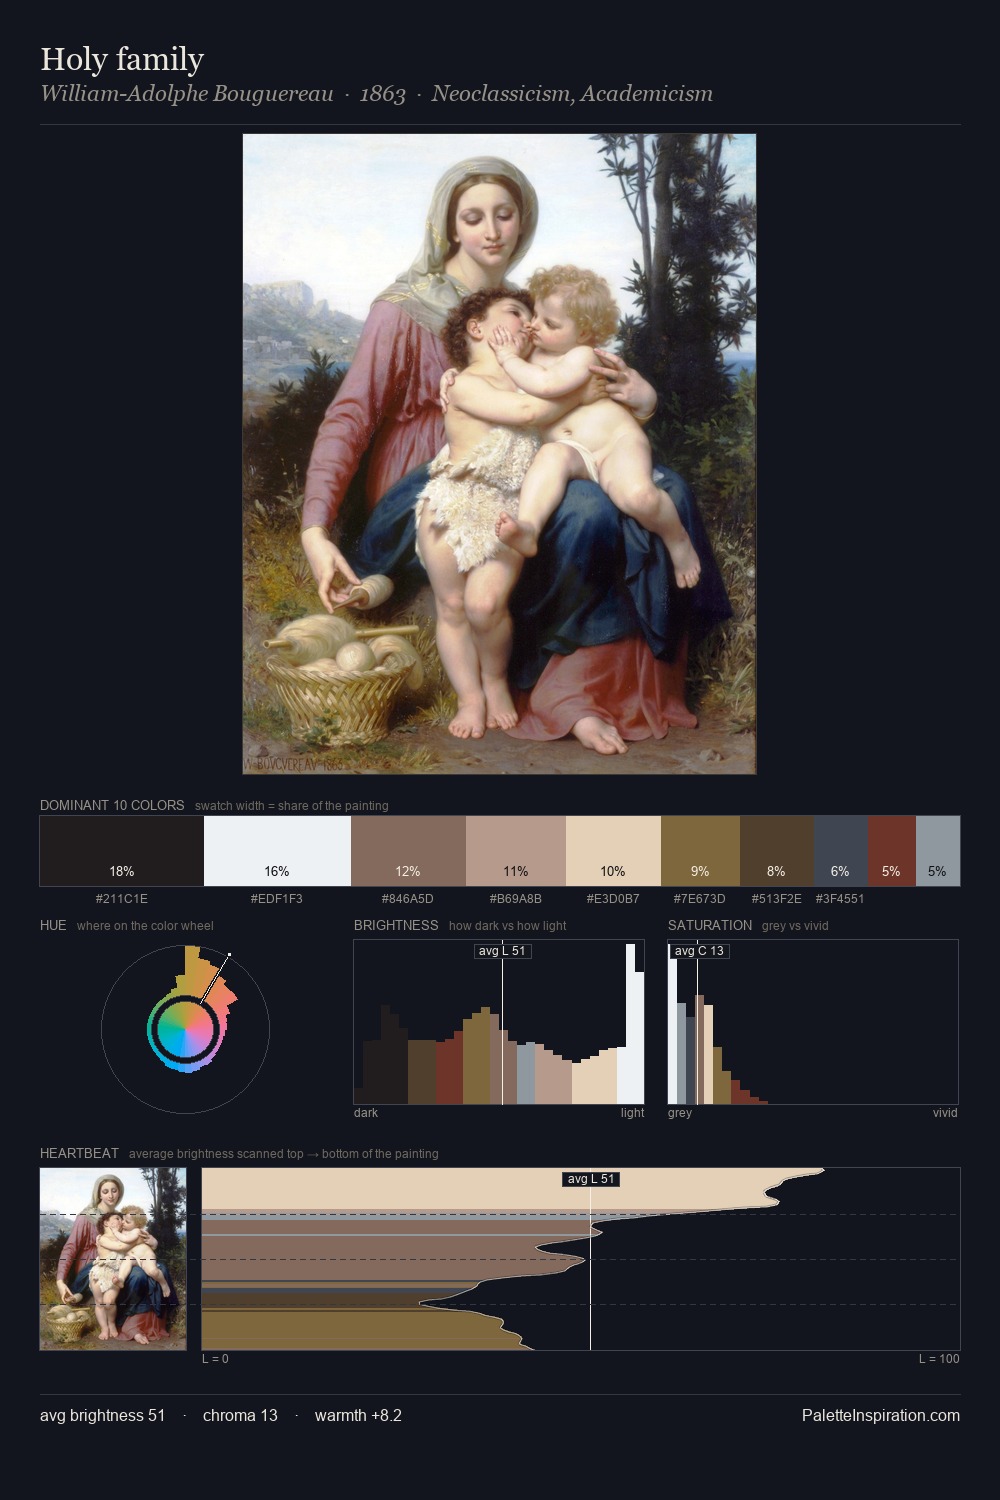Click the hex code #513F2E
The width and height of the screenshot is (1000, 1500).
776,899
